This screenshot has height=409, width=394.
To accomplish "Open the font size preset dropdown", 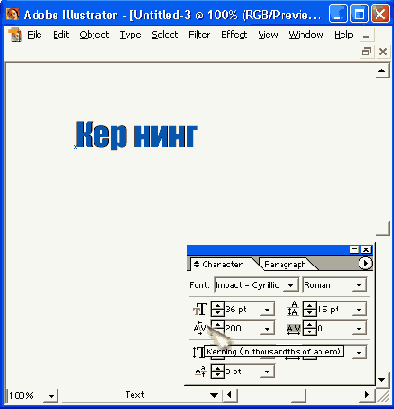I will [267, 310].
